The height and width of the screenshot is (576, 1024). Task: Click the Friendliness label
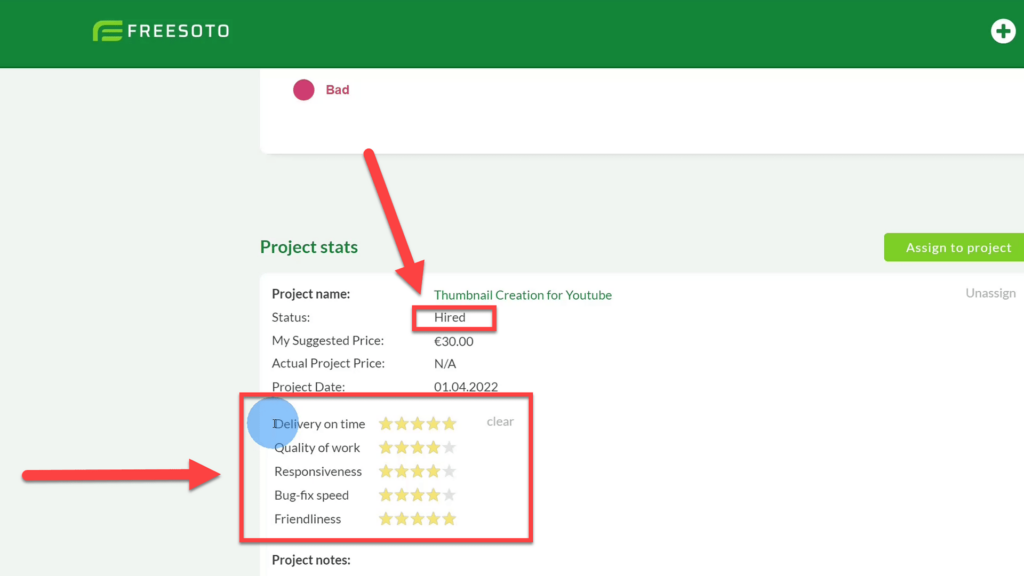coord(308,519)
